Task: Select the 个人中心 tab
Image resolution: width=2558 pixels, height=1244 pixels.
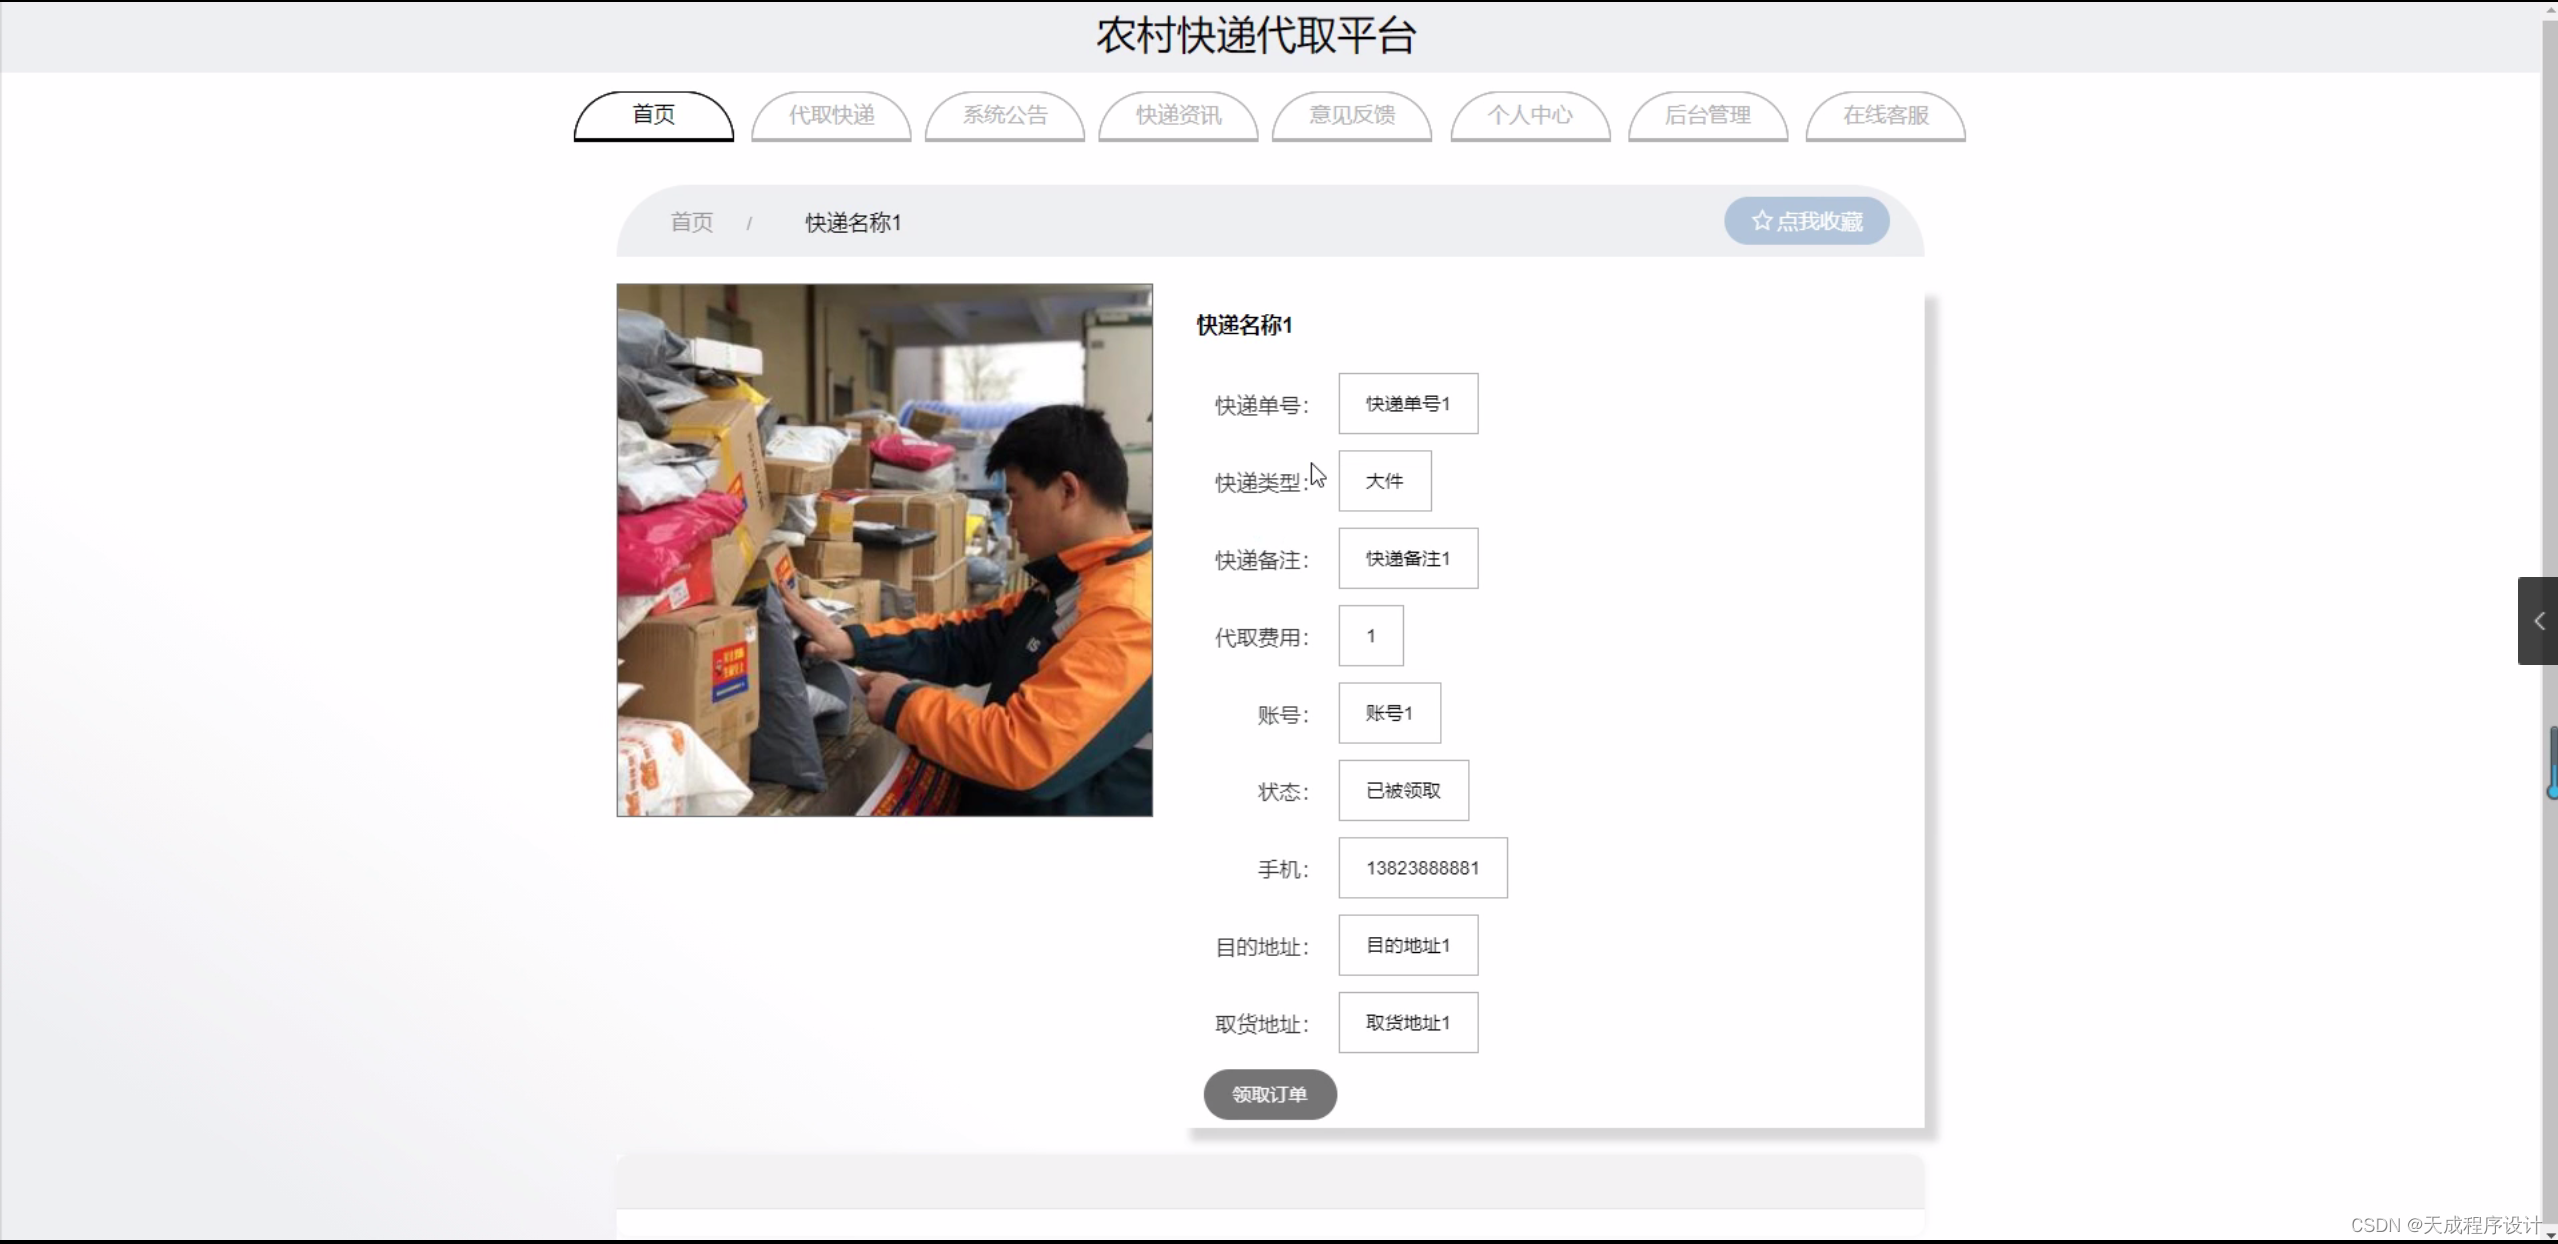Action: [x=1530, y=116]
